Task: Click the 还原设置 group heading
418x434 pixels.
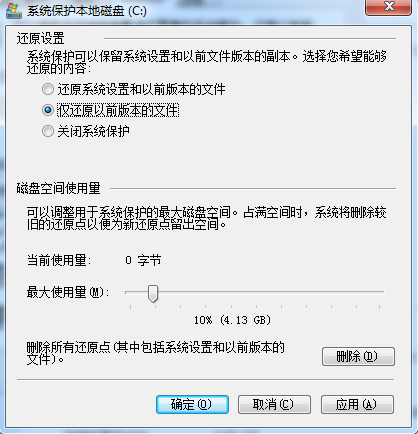Action: [40, 39]
